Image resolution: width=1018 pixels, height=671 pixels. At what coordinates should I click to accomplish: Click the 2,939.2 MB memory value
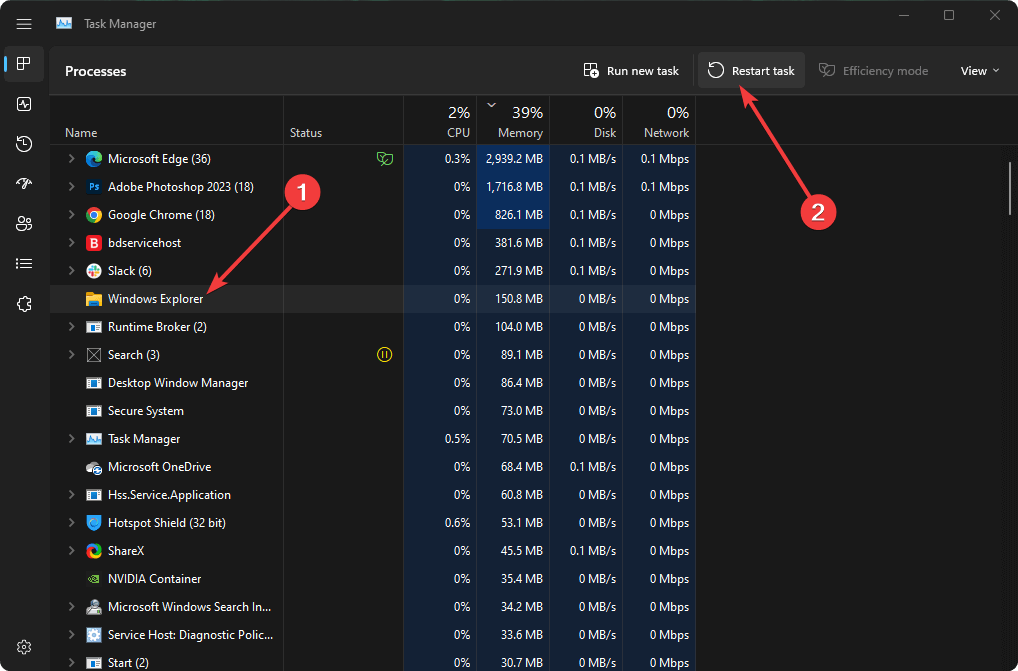click(x=514, y=159)
